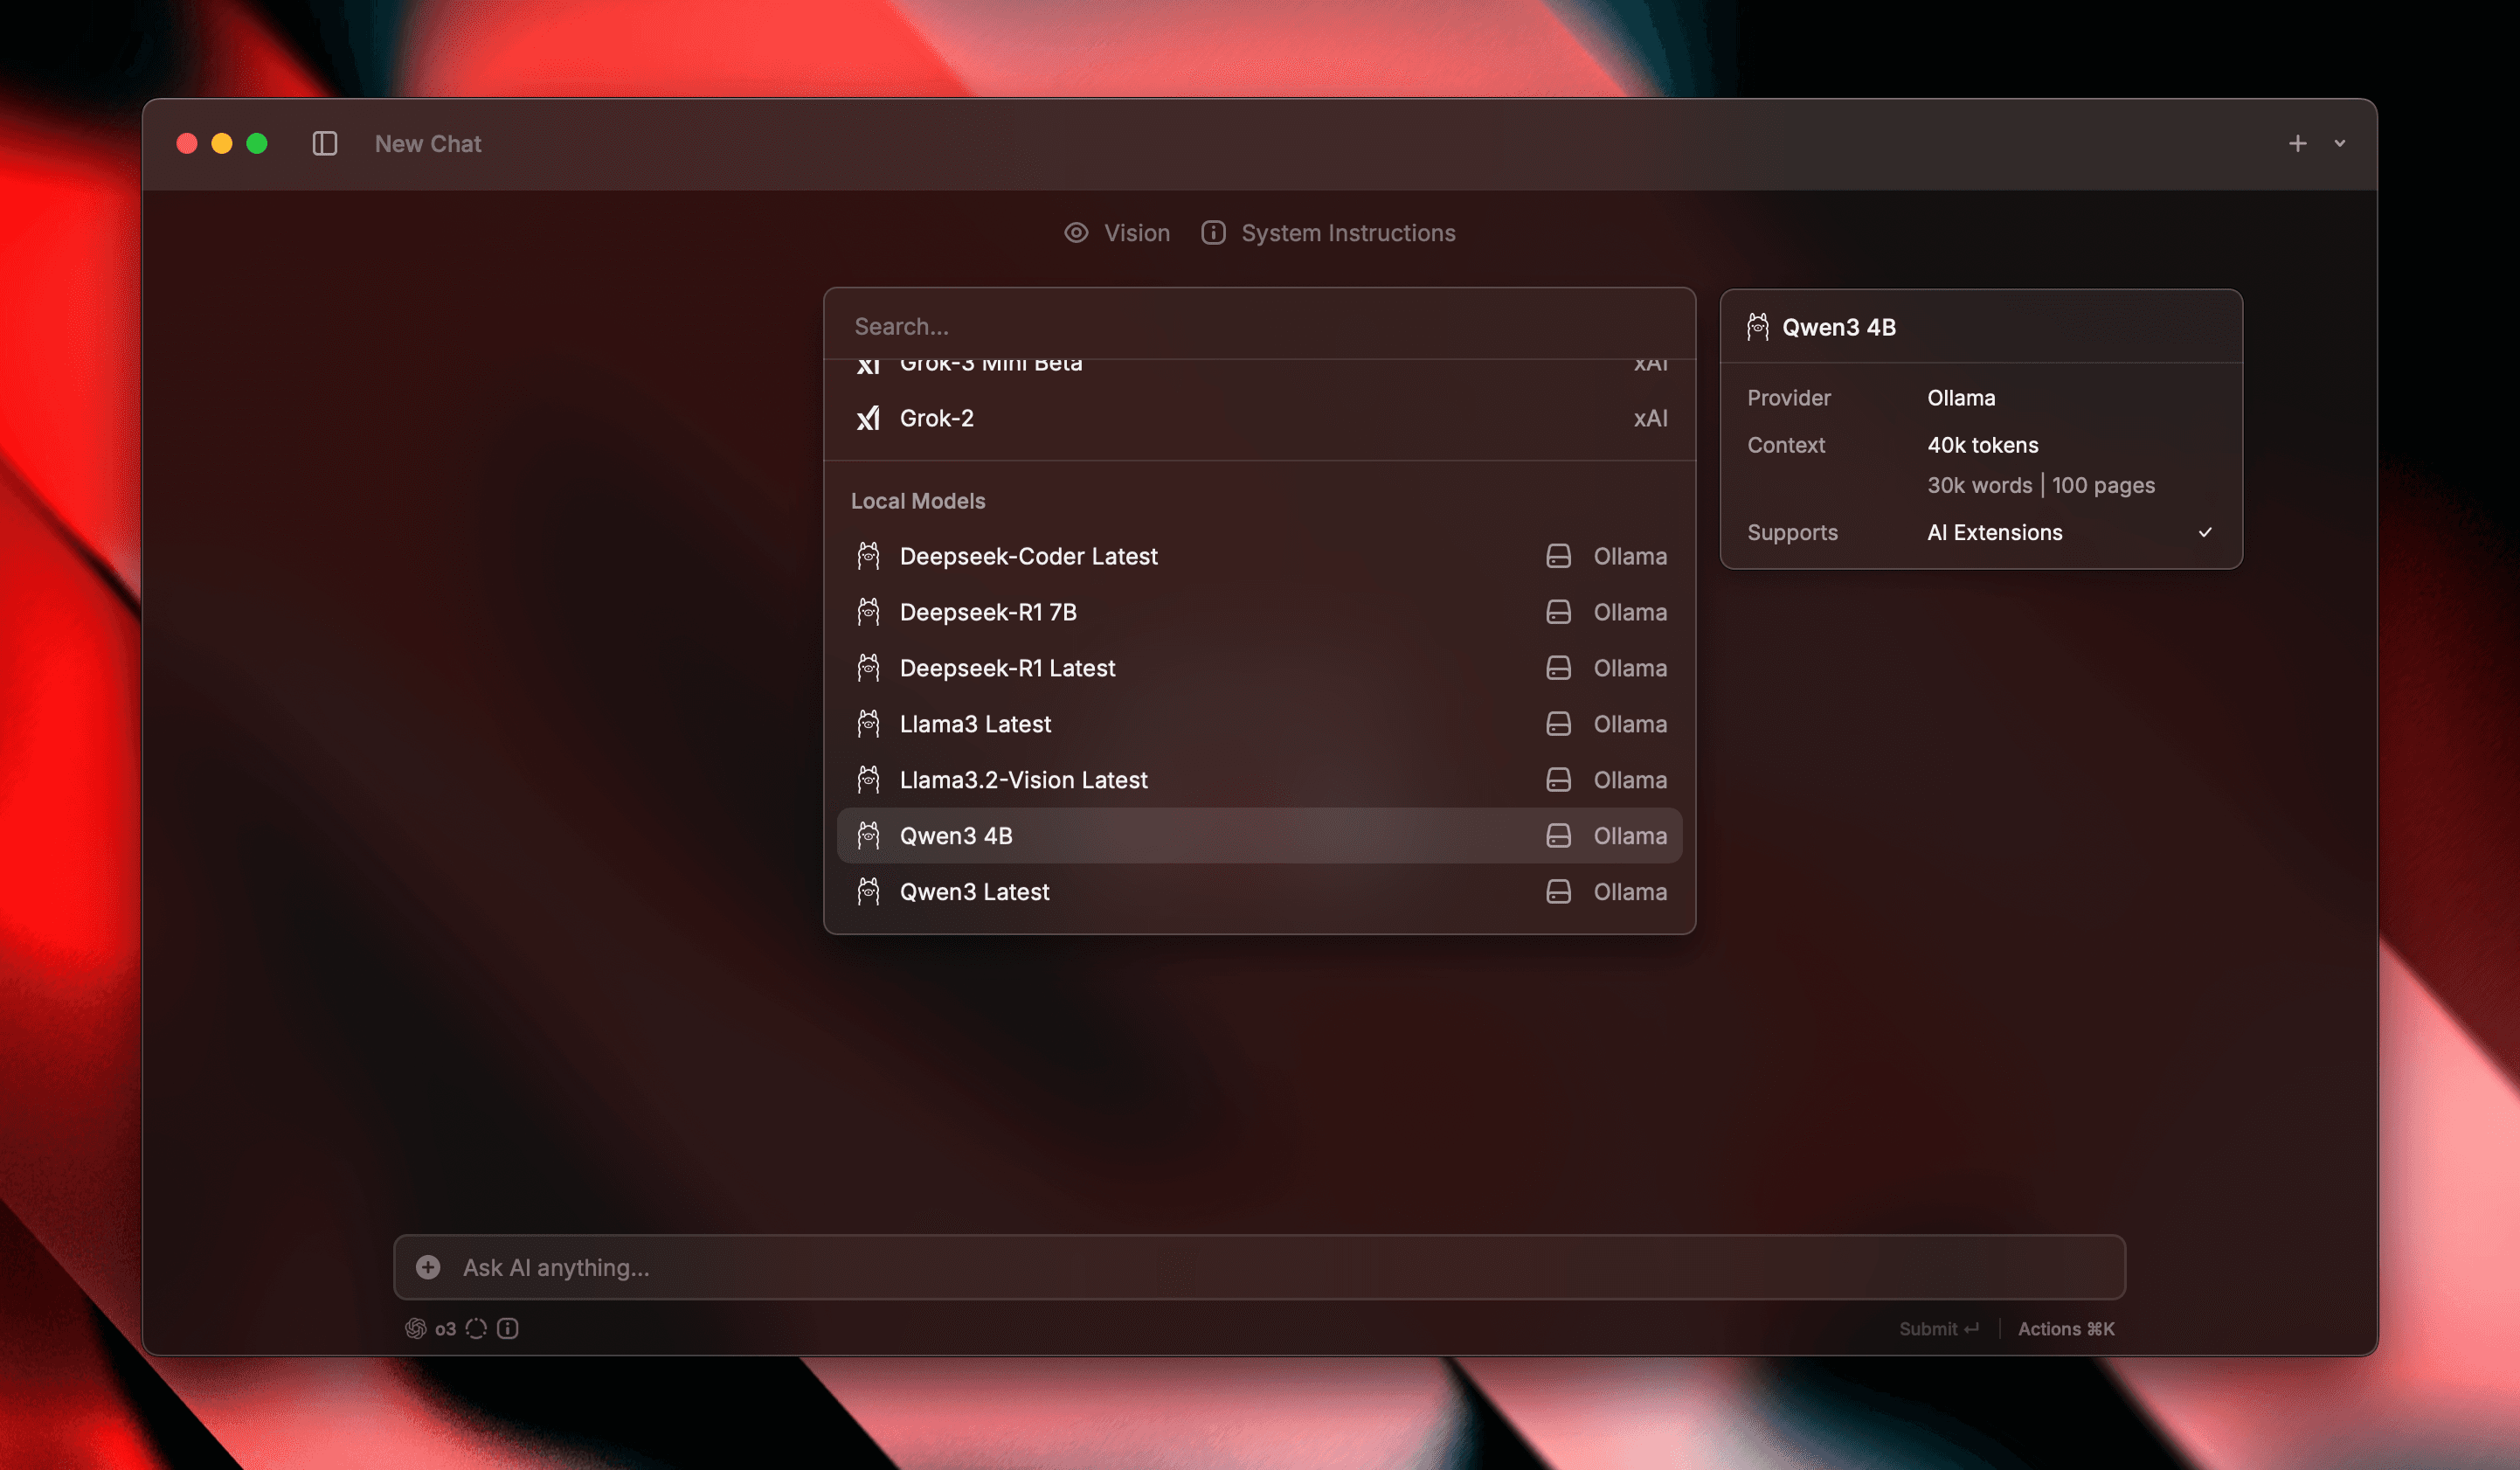Click llama icon beside Deepseek-R1 7B
Screen dimensions: 2520x1470
coord(868,612)
